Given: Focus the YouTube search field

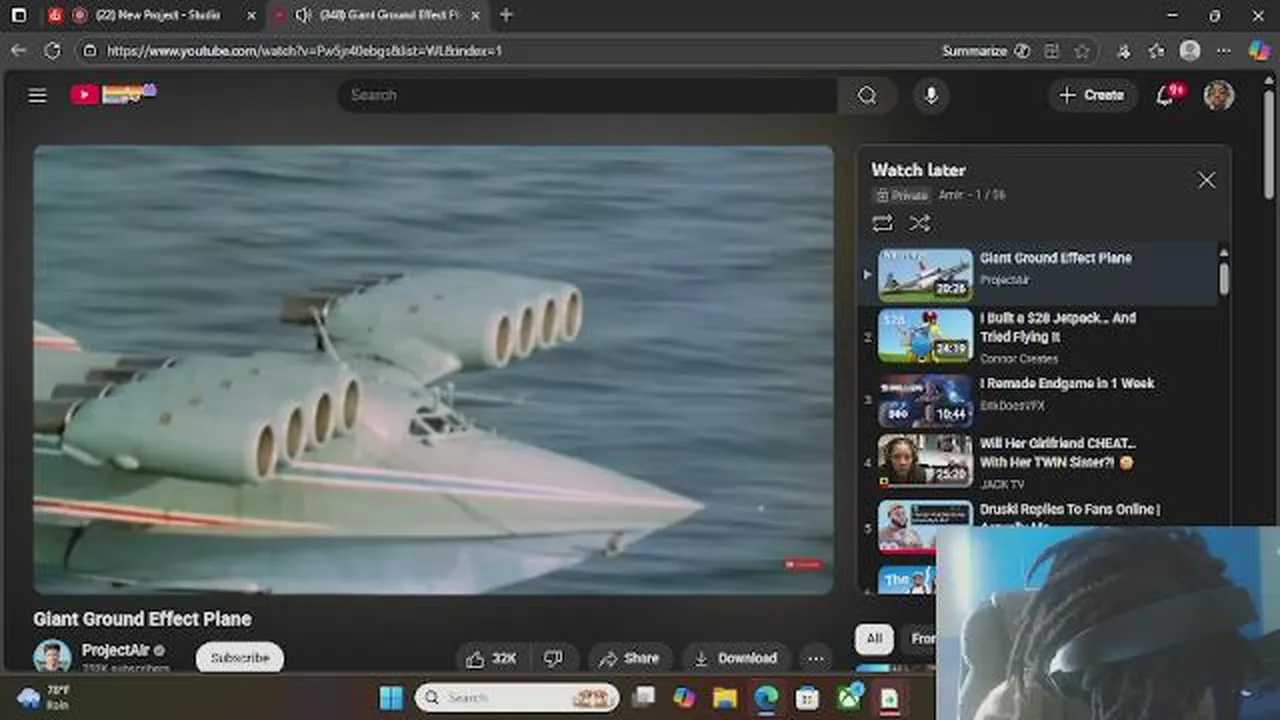Looking at the screenshot, I should pyautogui.click(x=588, y=95).
